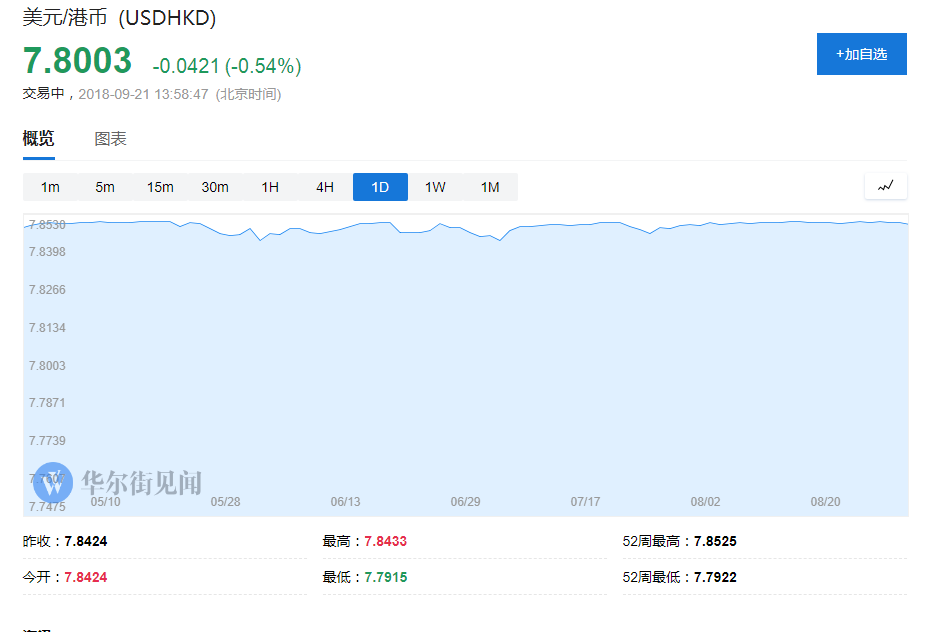Click the 7.8003 current price
The width and height of the screenshot is (926, 632).
(x=78, y=61)
